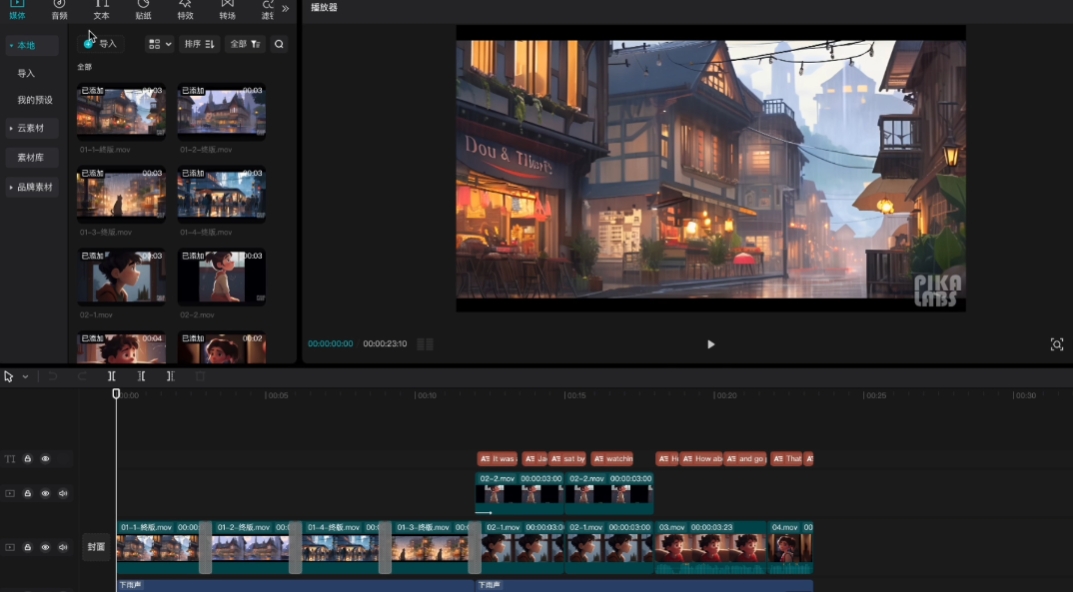Click the grid icon beside the timecode
Viewport: 1073px width, 592px height.
(425, 344)
